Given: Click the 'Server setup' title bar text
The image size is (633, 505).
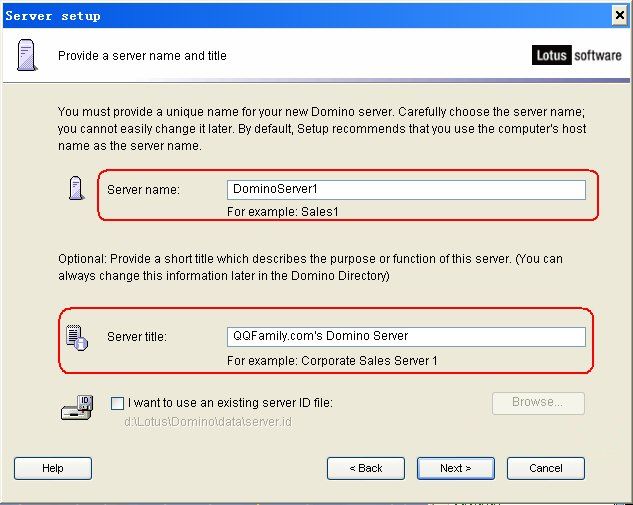Looking at the screenshot, I should (53, 16).
